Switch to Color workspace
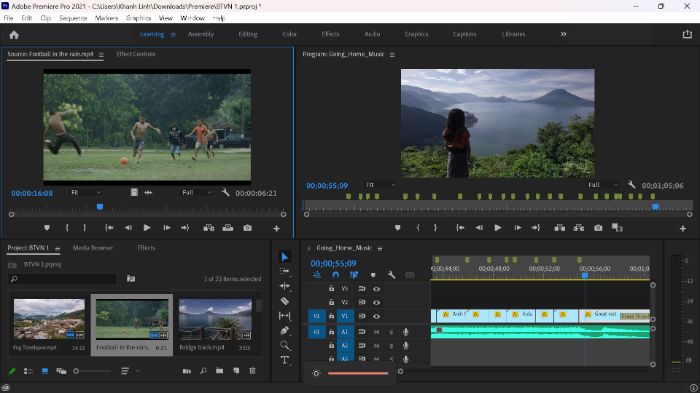The image size is (700, 393). (x=289, y=34)
